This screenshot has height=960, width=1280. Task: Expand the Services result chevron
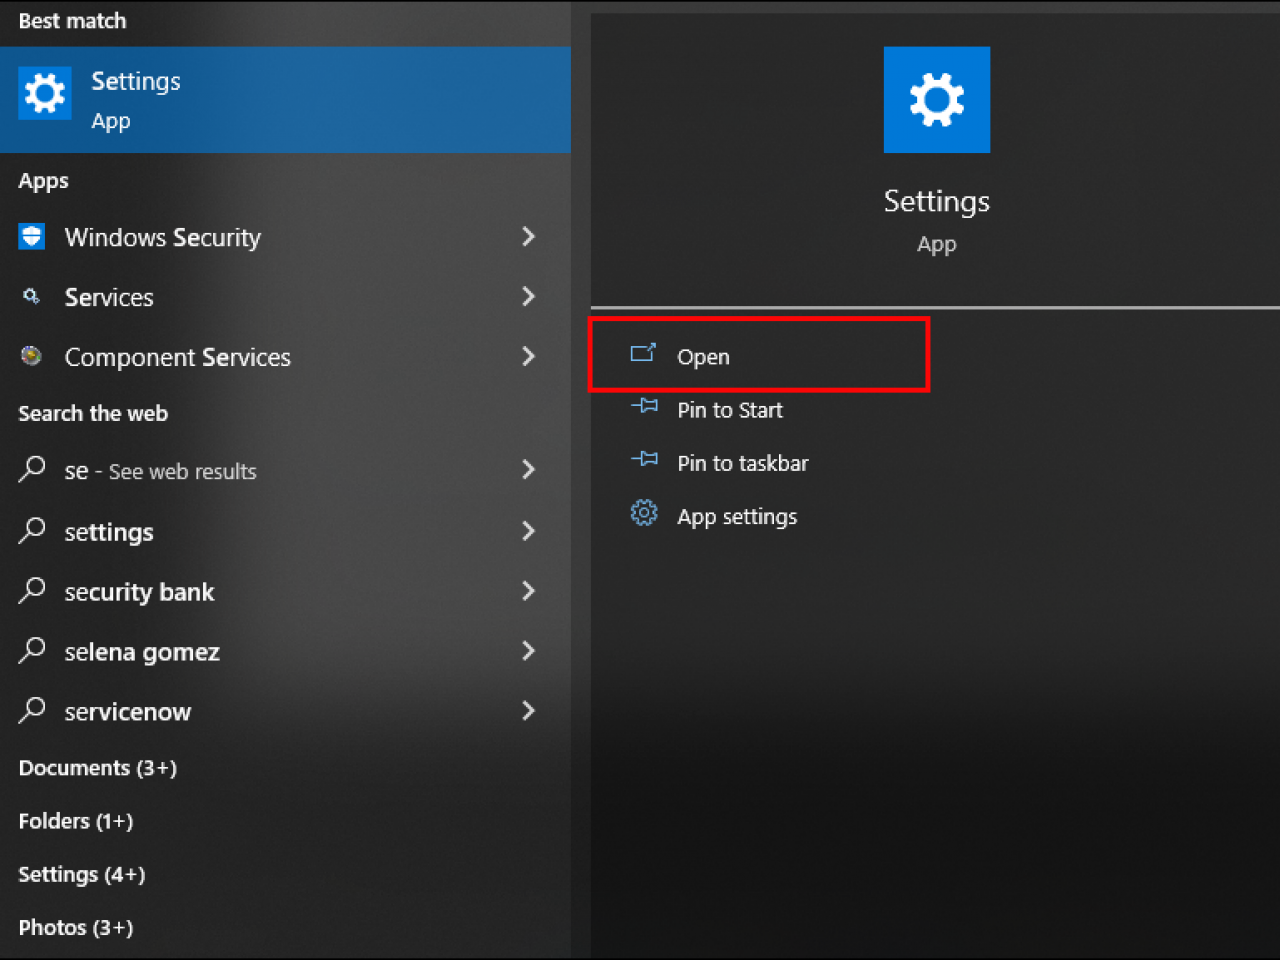[x=529, y=297]
